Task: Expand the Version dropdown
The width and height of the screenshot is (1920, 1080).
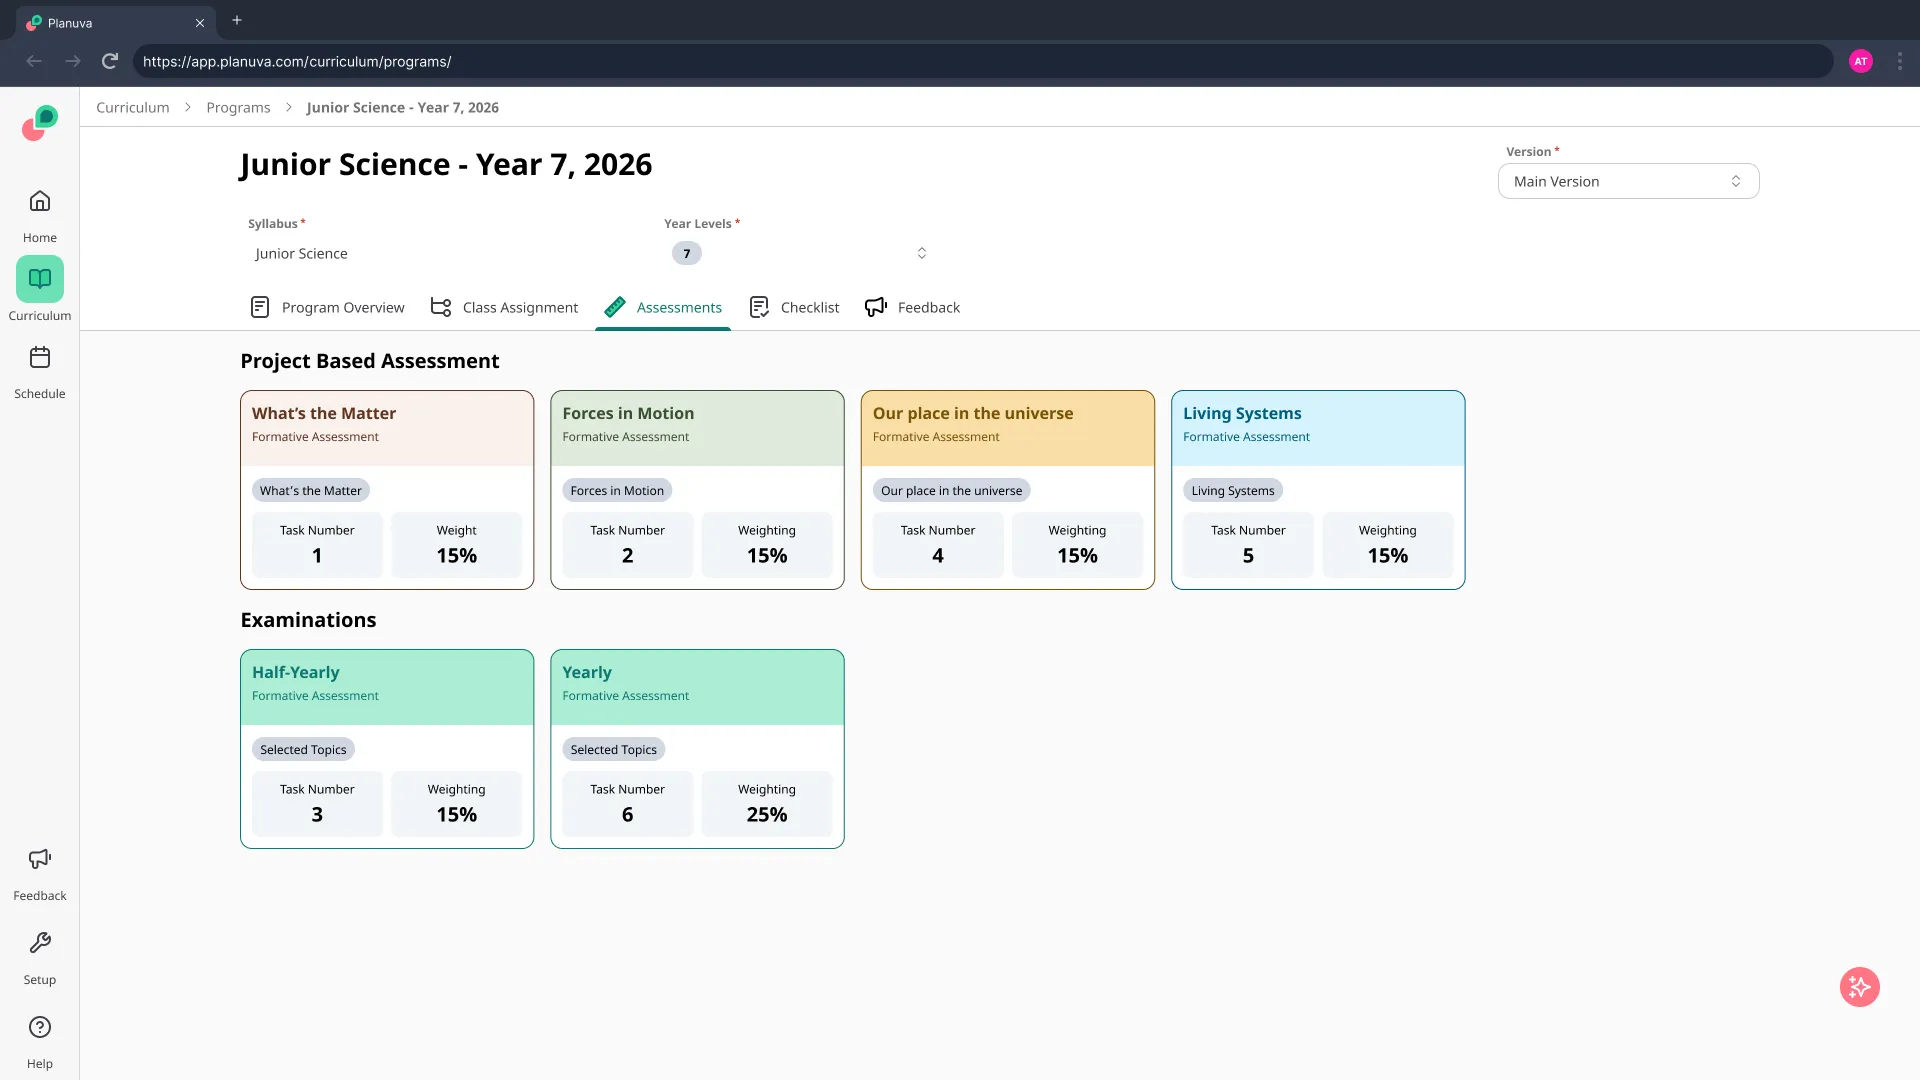Action: point(1627,182)
